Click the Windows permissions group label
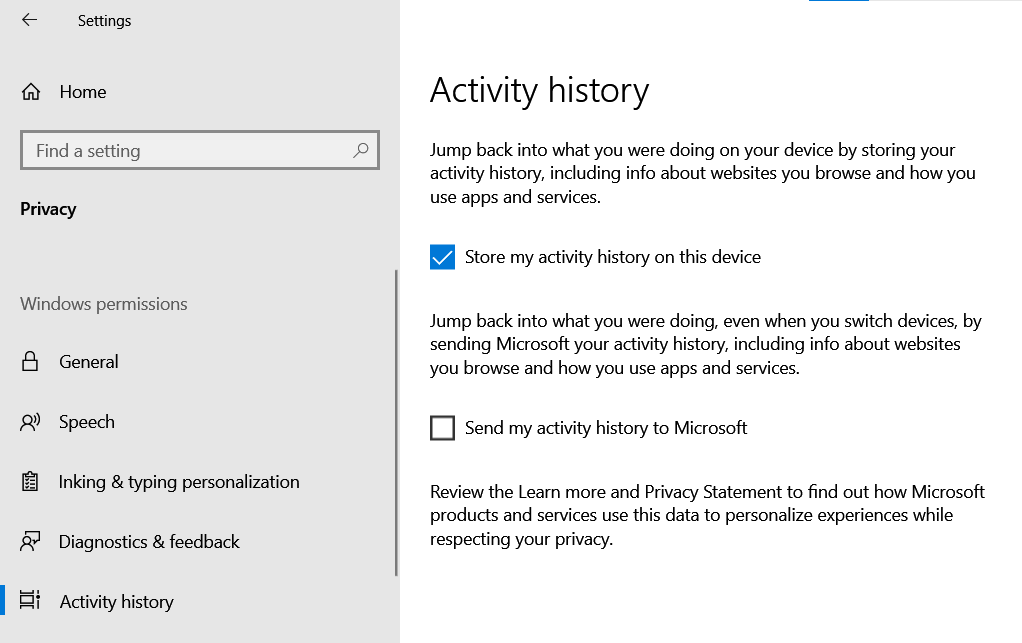Screen dimensions: 1022x643 [x=104, y=304]
